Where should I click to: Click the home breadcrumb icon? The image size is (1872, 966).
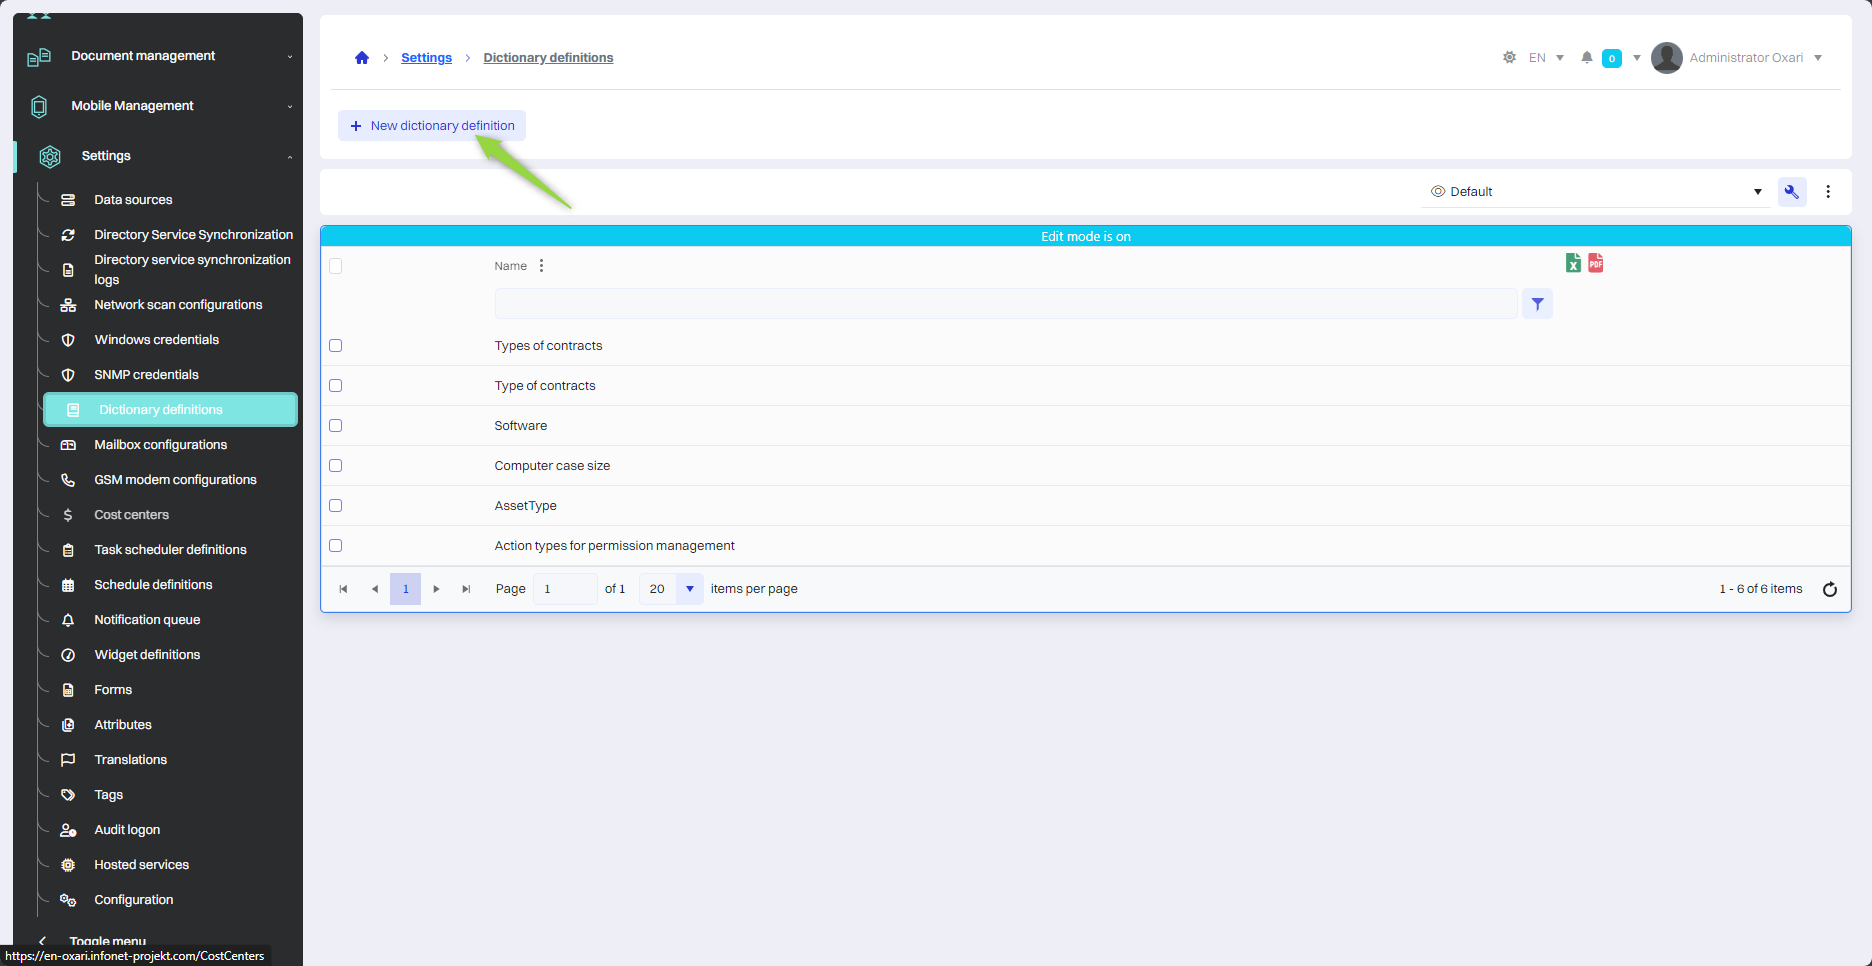(x=362, y=58)
